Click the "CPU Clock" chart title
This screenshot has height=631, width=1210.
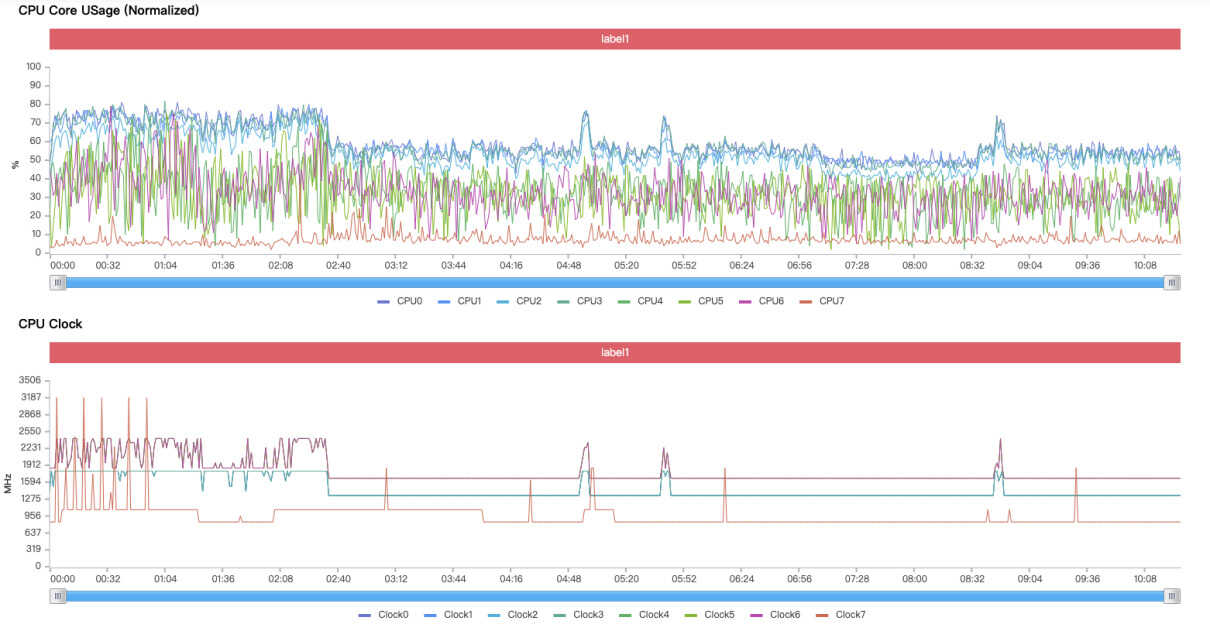click(50, 324)
